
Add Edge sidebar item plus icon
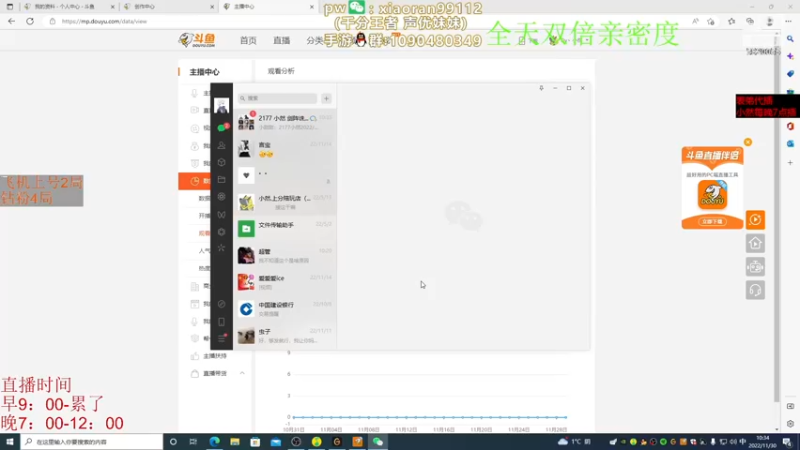(790, 163)
